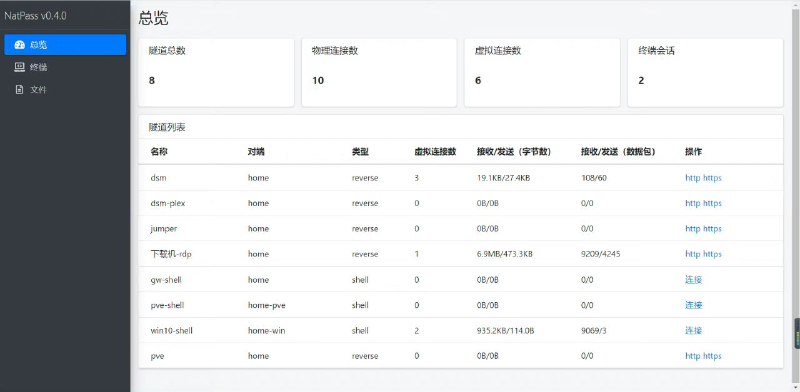This screenshot has width=800, height=392.
Task: Open http link for dsm-plex tunnel
Action: coord(692,203)
